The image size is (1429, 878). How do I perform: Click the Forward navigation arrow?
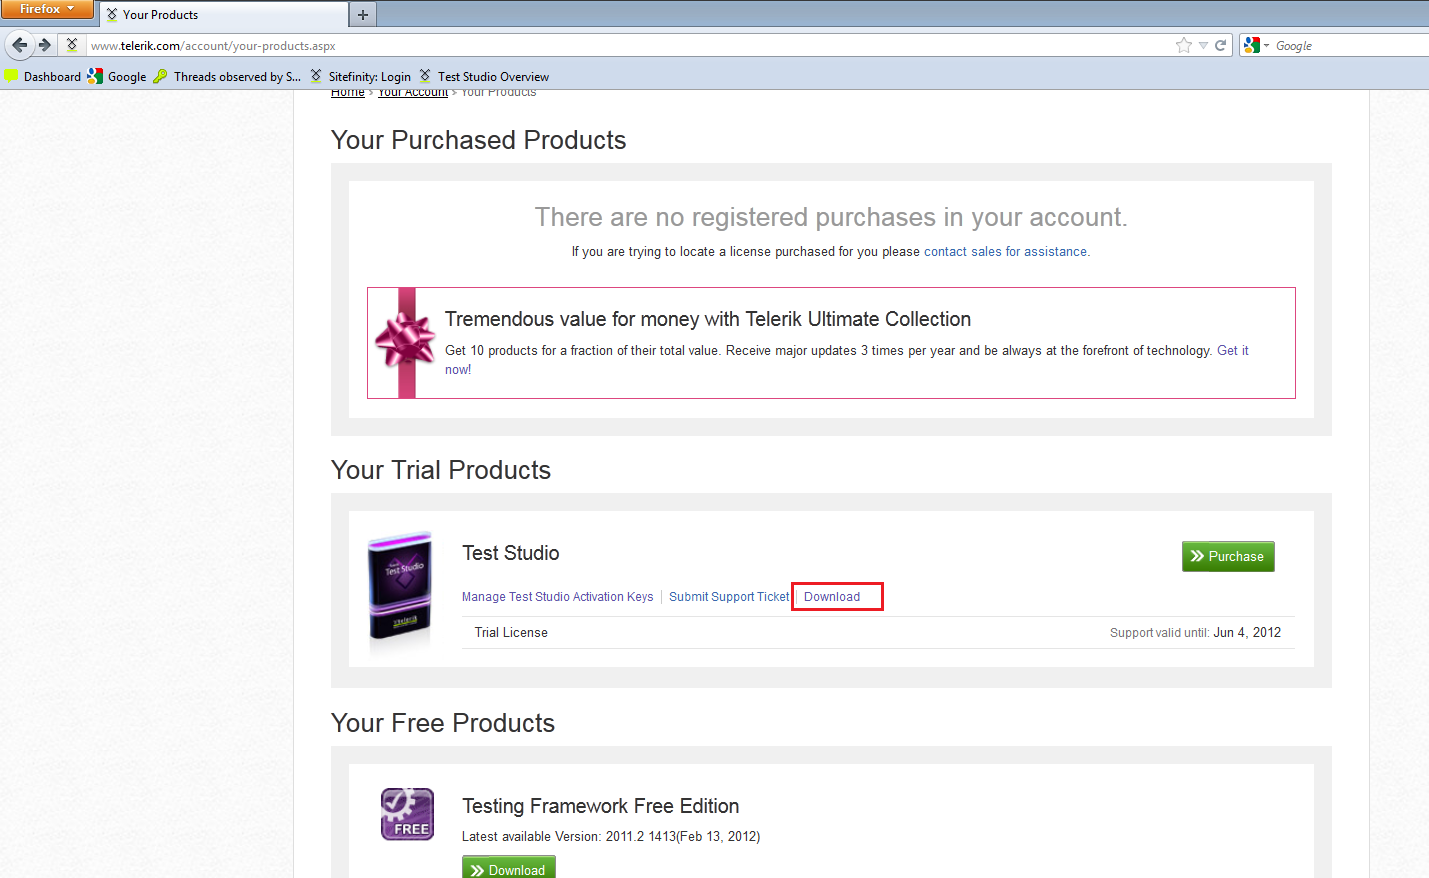[44, 45]
